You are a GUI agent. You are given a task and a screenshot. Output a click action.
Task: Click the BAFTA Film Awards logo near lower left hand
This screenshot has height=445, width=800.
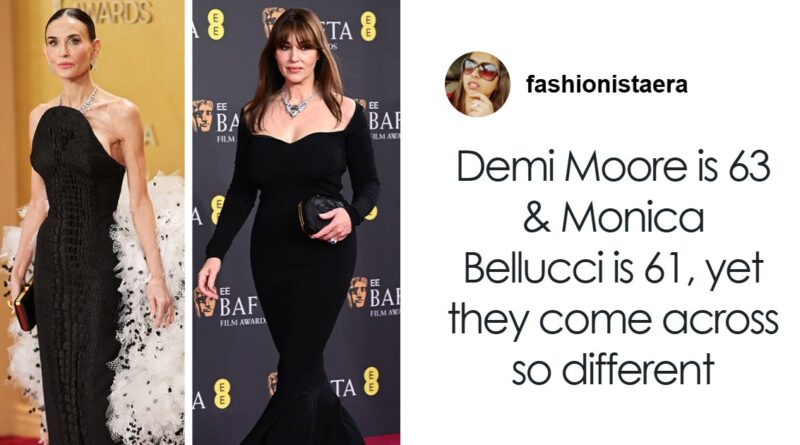[231, 306]
